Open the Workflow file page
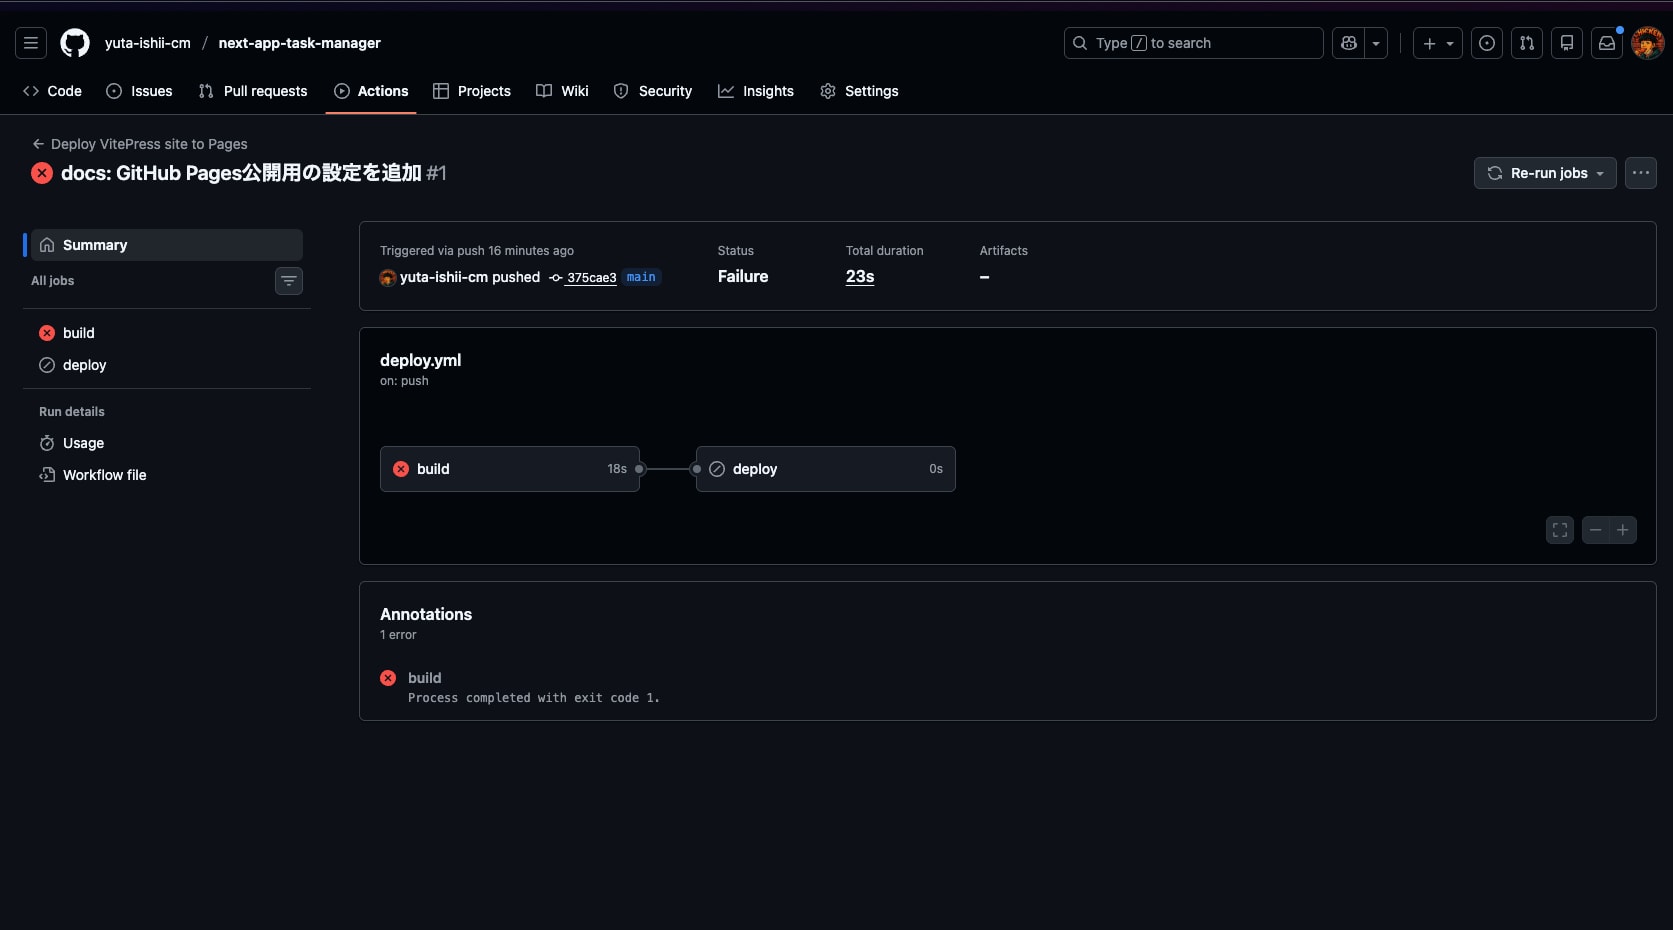Viewport: 1673px width, 930px height. pyautogui.click(x=167, y=475)
